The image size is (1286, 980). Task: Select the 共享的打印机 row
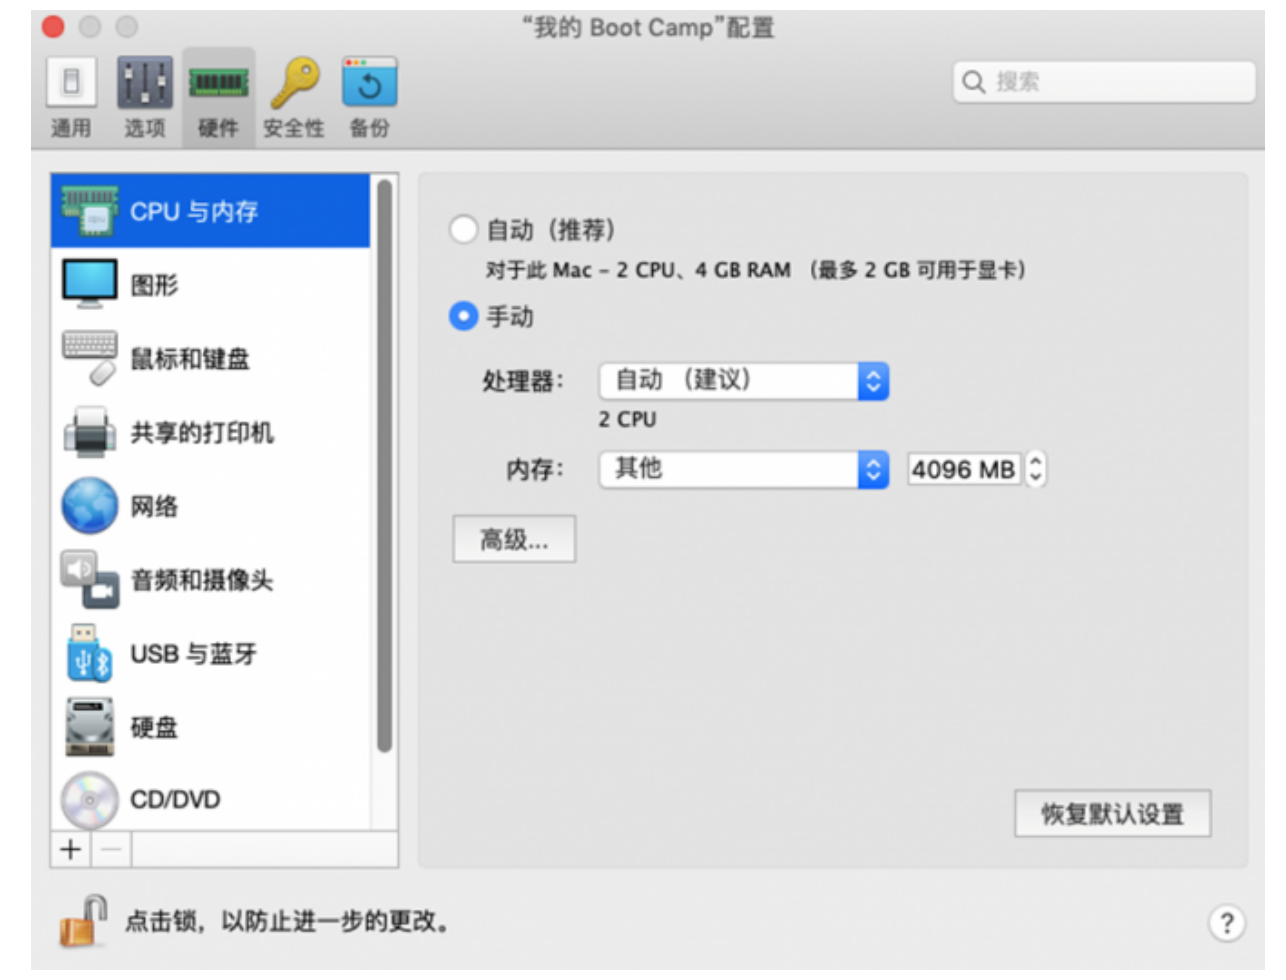[211, 432]
